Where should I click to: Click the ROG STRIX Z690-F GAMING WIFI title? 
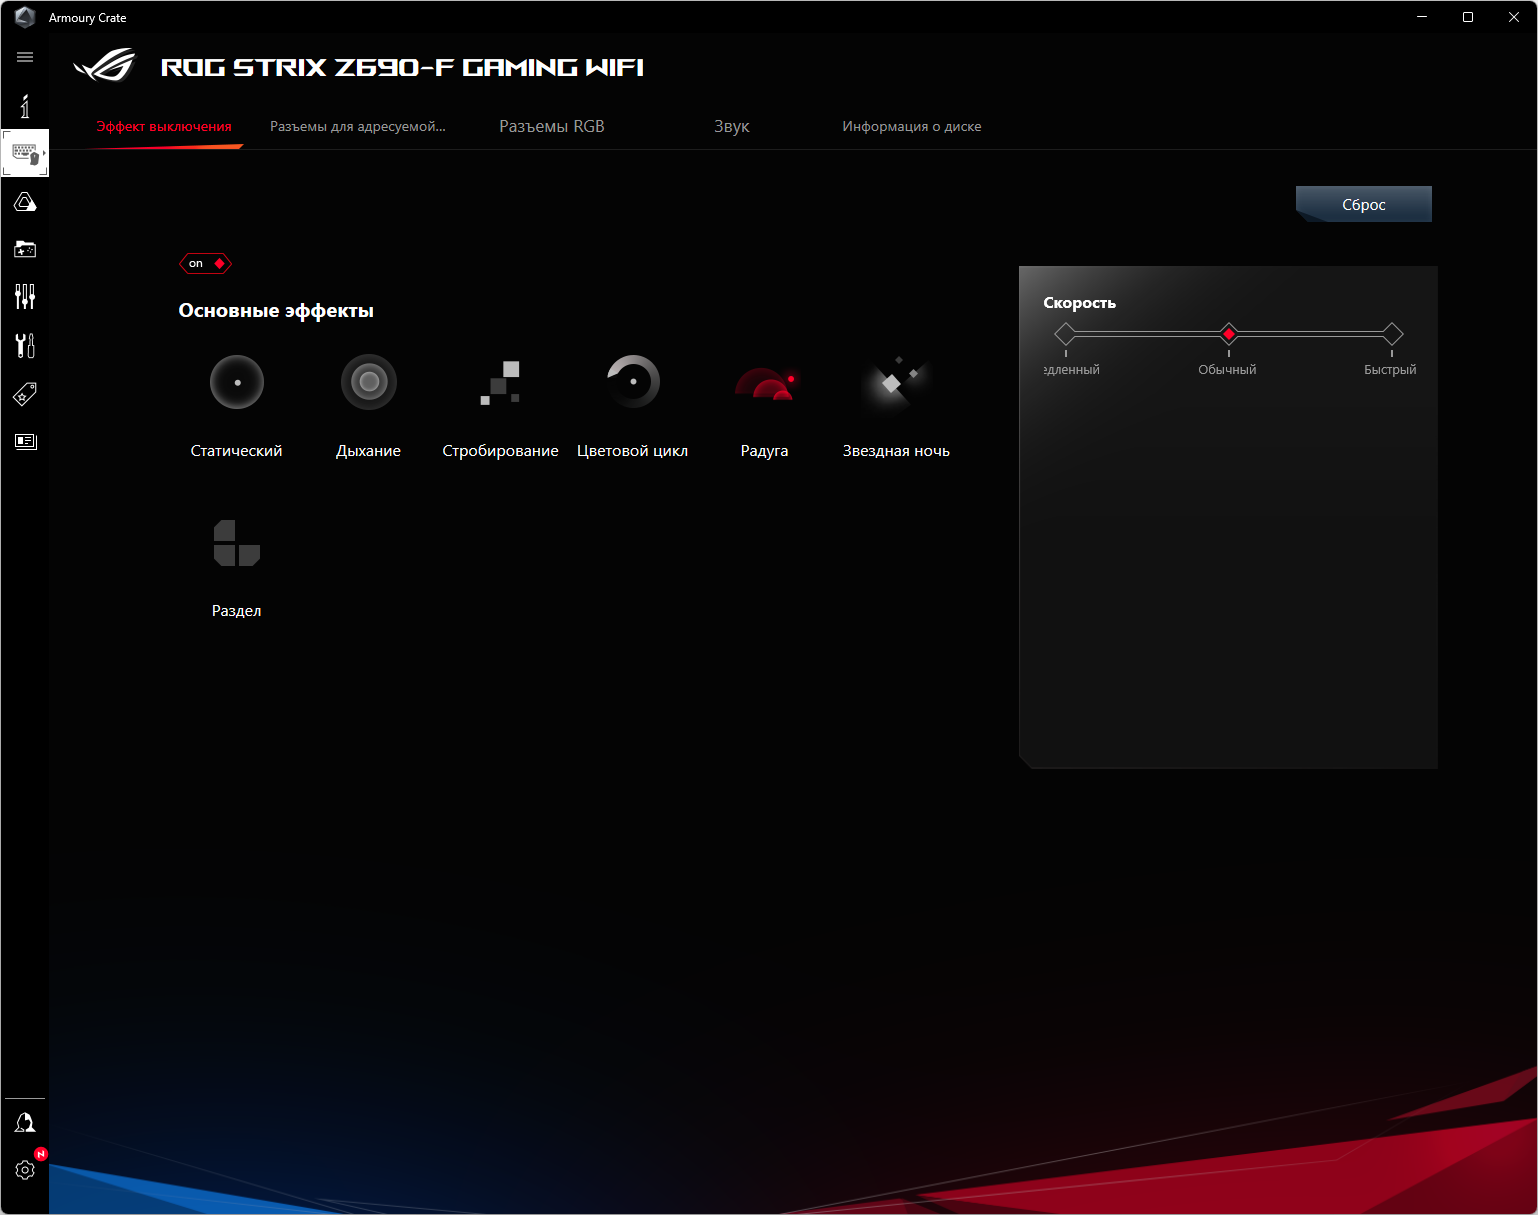tap(402, 67)
